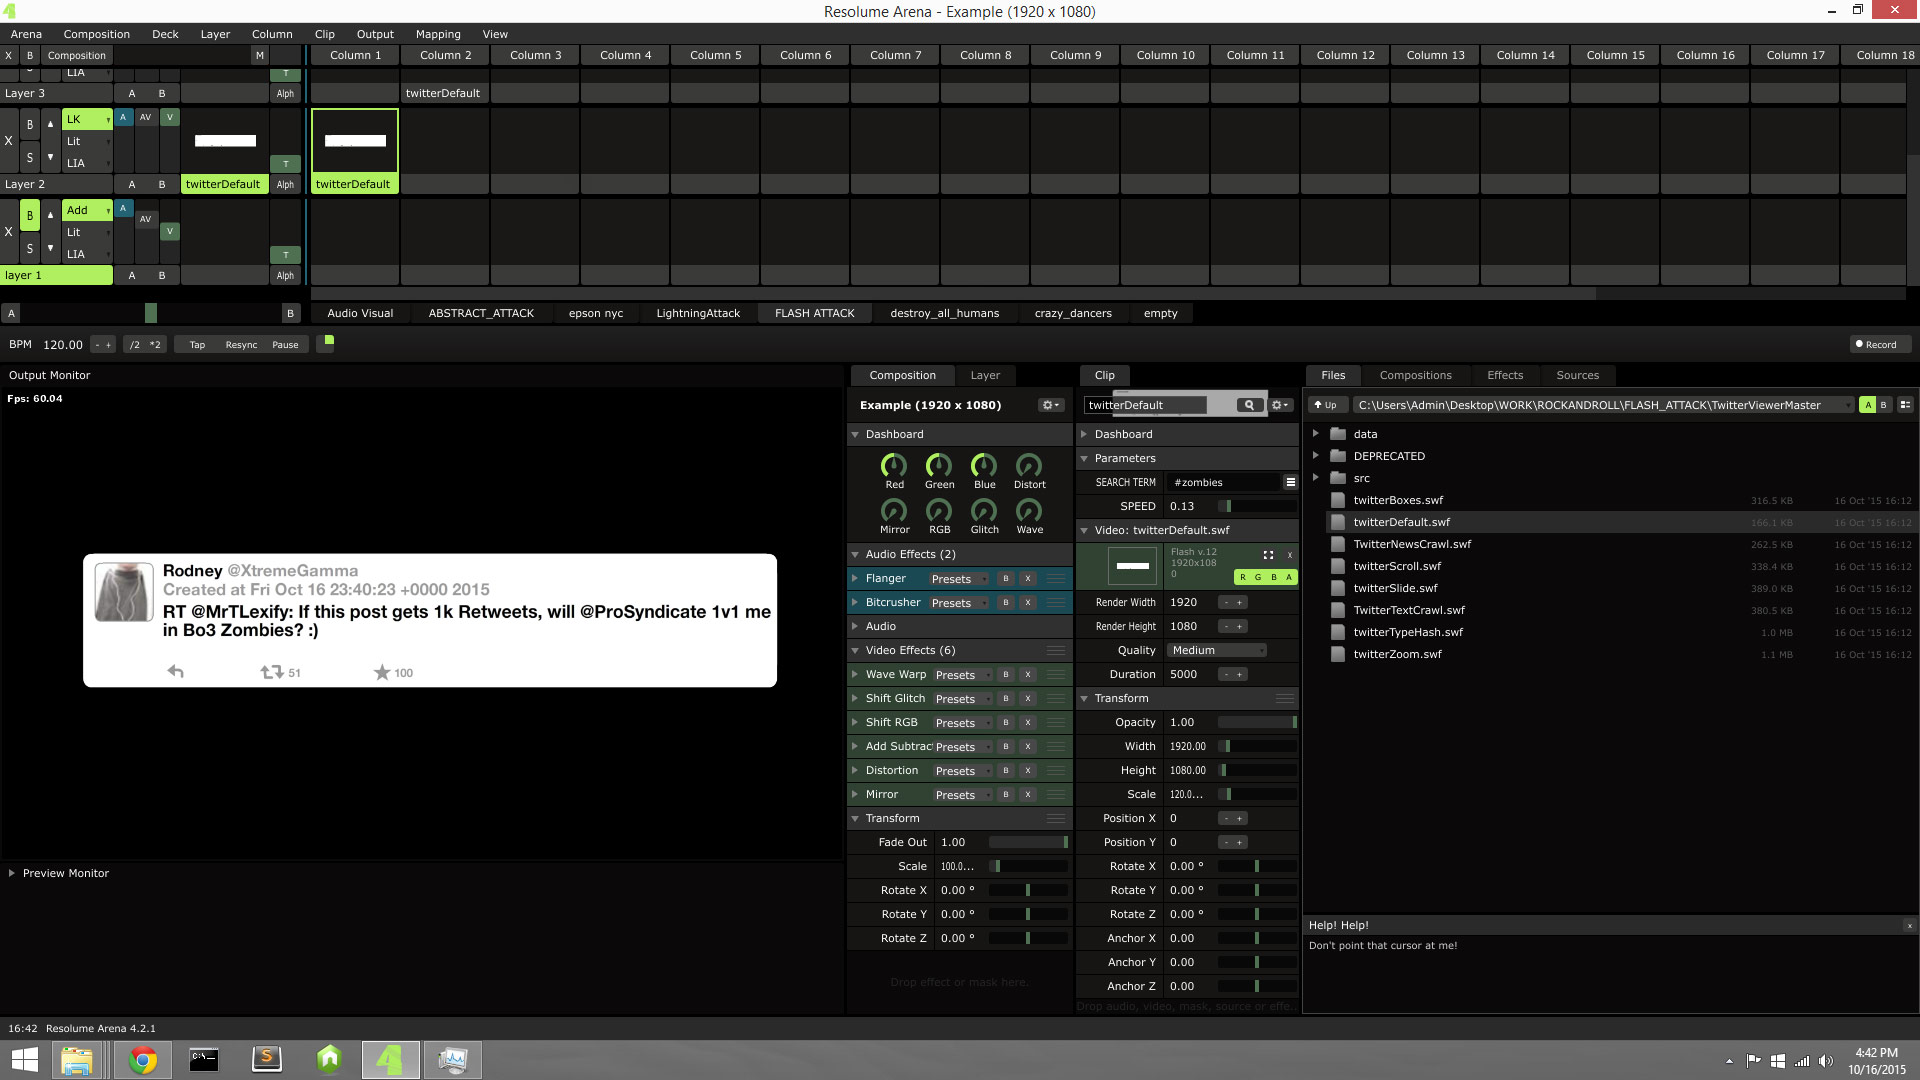Click the Tap tempo button

[x=197, y=345]
